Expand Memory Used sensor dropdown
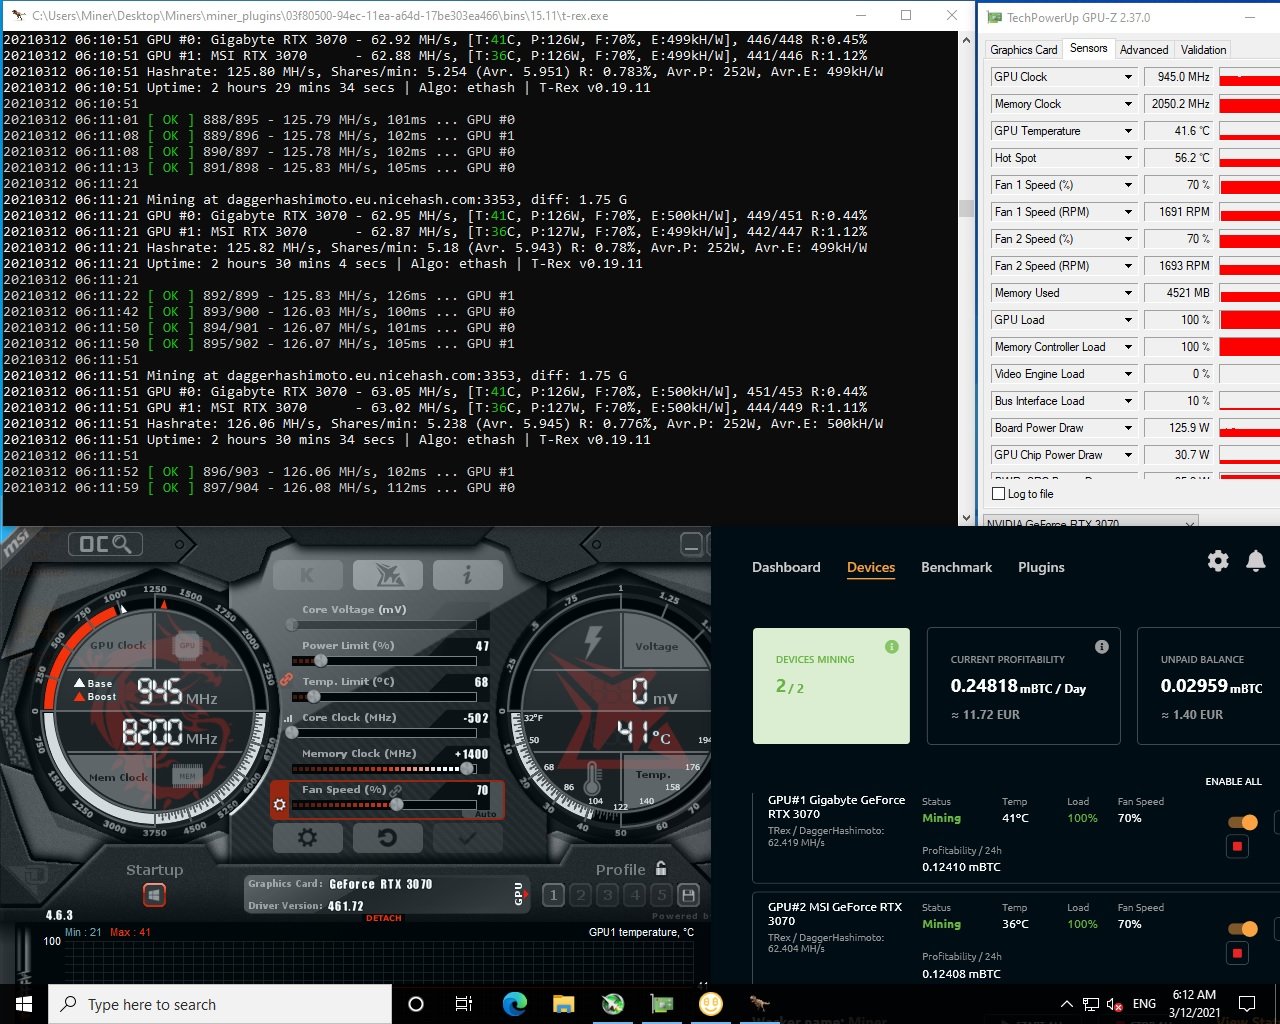Viewport: 1280px width, 1024px height. point(1128,293)
